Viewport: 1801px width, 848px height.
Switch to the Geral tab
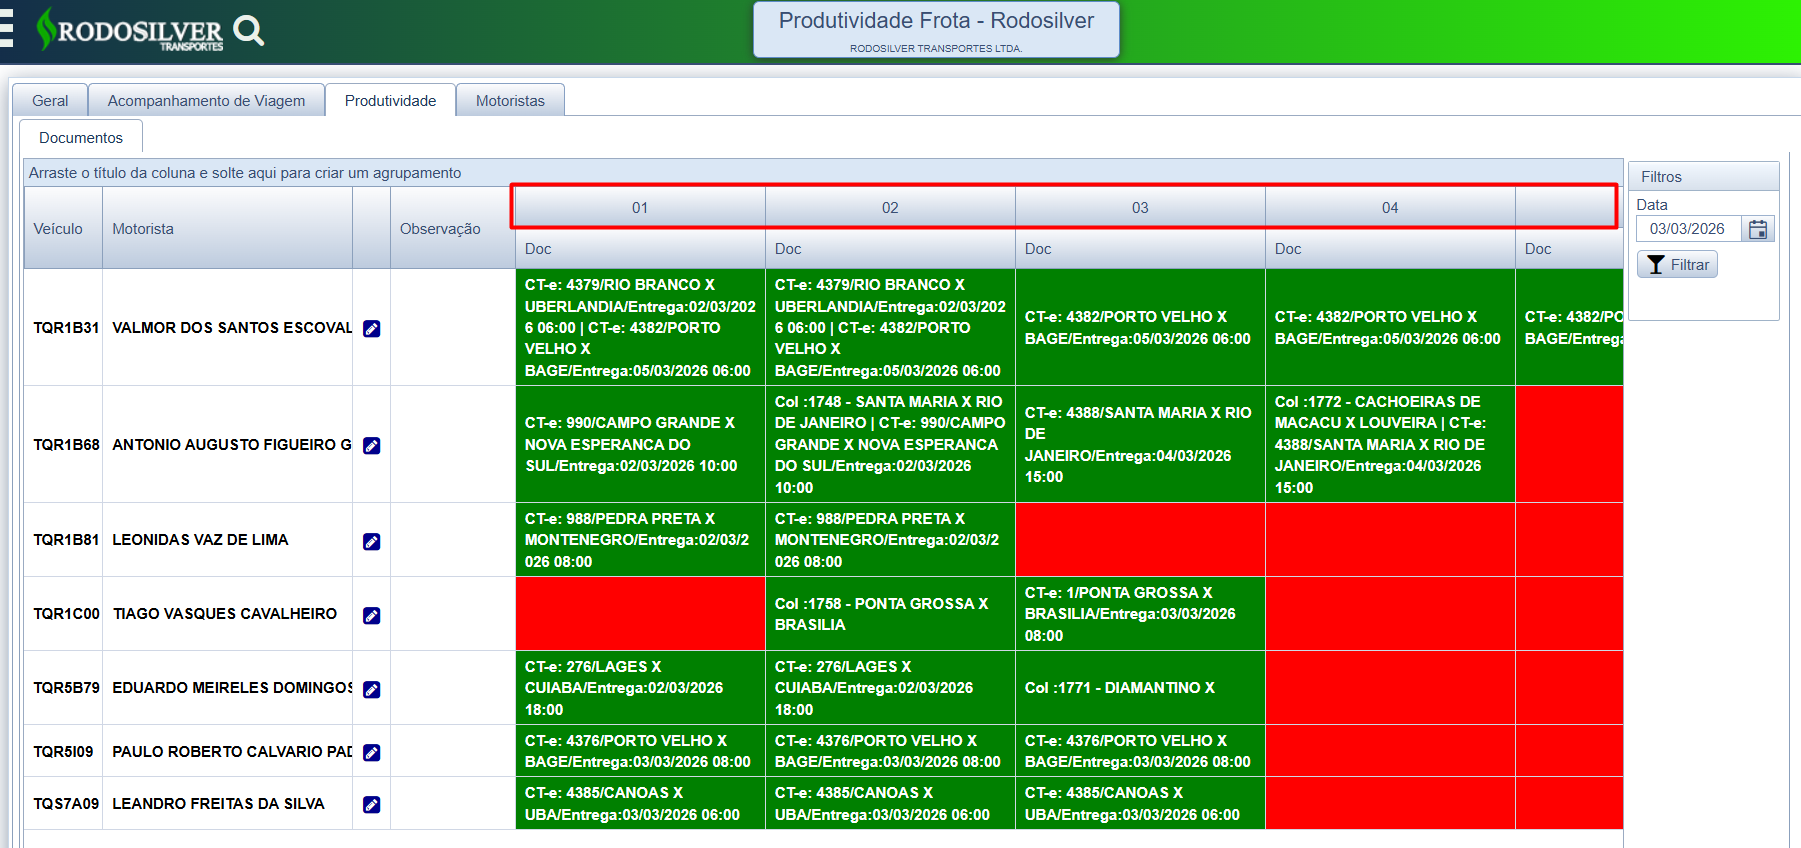[50, 101]
